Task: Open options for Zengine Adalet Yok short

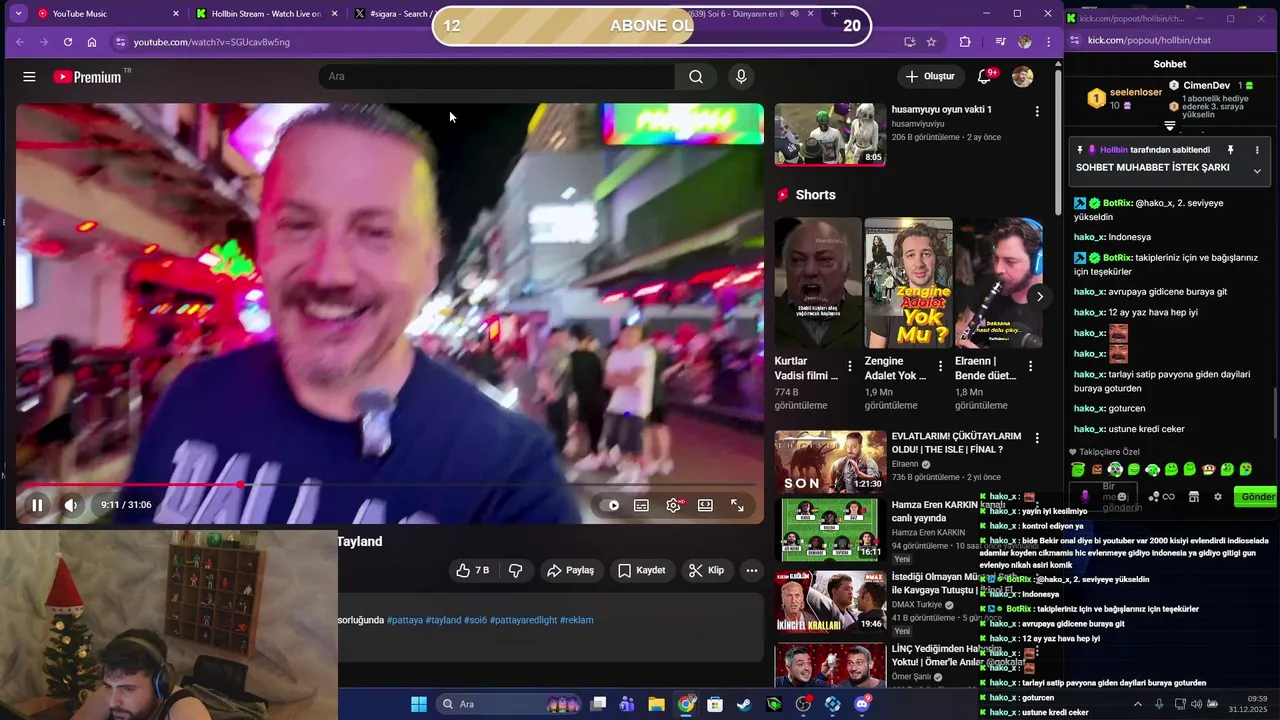Action: pyautogui.click(x=940, y=367)
